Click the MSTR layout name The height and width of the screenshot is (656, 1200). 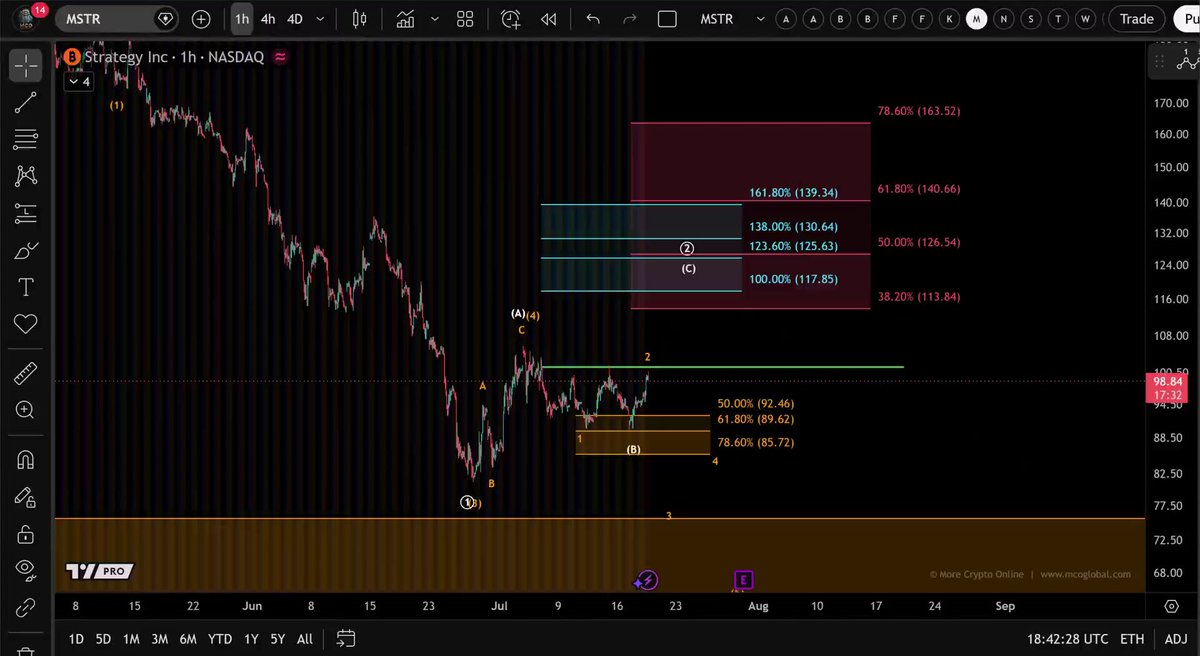pyautogui.click(x=716, y=19)
